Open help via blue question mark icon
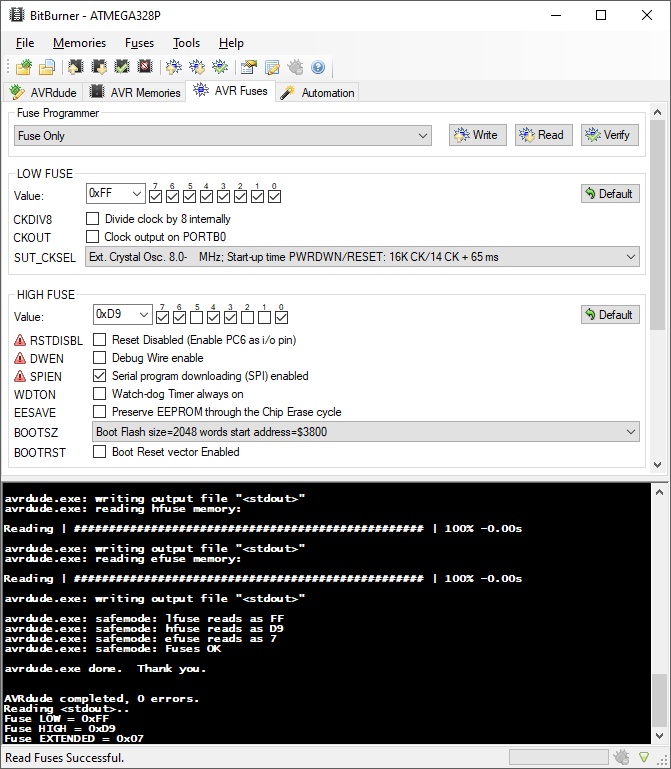Viewport: 671px width, 769px height. click(x=318, y=67)
